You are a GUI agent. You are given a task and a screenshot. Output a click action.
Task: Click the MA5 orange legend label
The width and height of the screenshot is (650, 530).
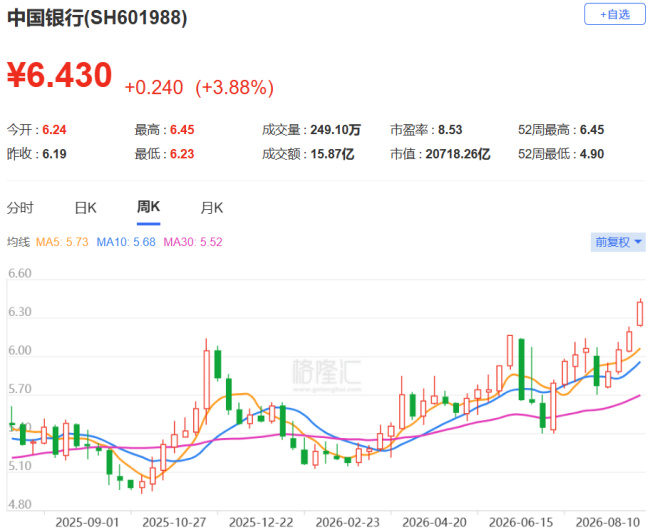62,242
